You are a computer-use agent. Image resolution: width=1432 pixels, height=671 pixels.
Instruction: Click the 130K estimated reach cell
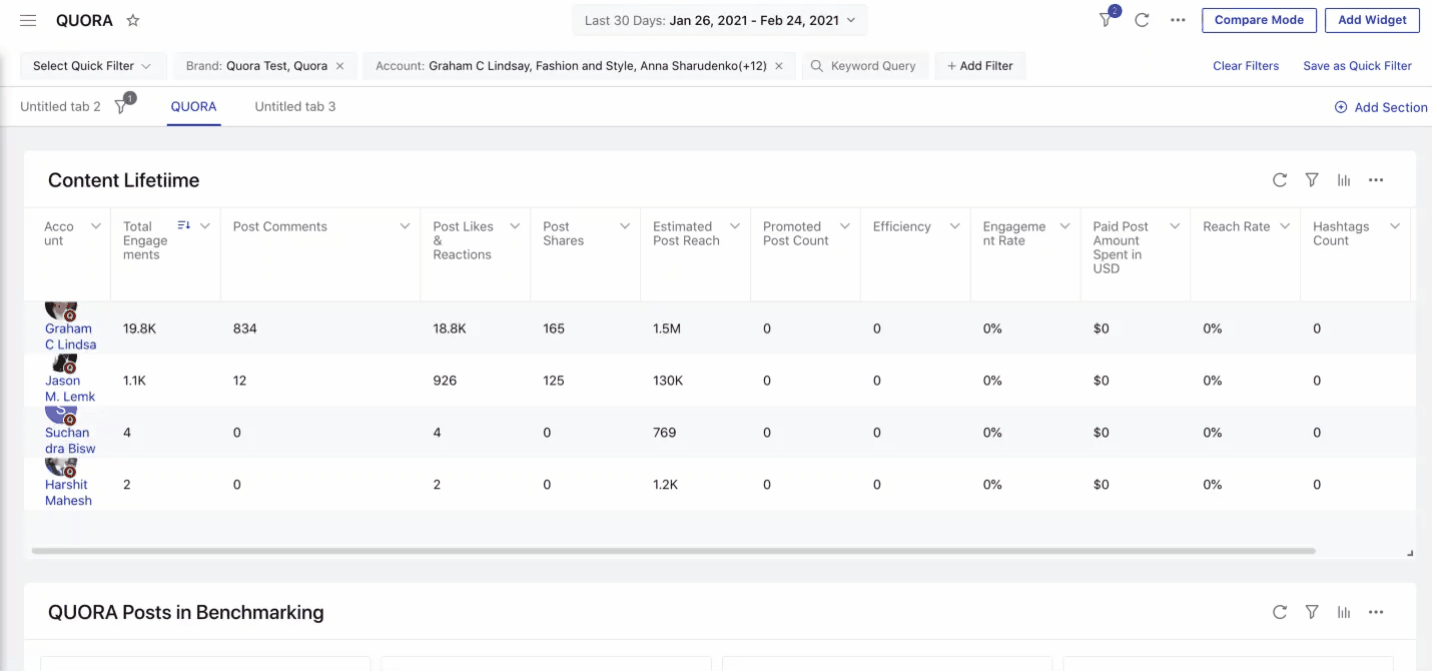pos(668,380)
